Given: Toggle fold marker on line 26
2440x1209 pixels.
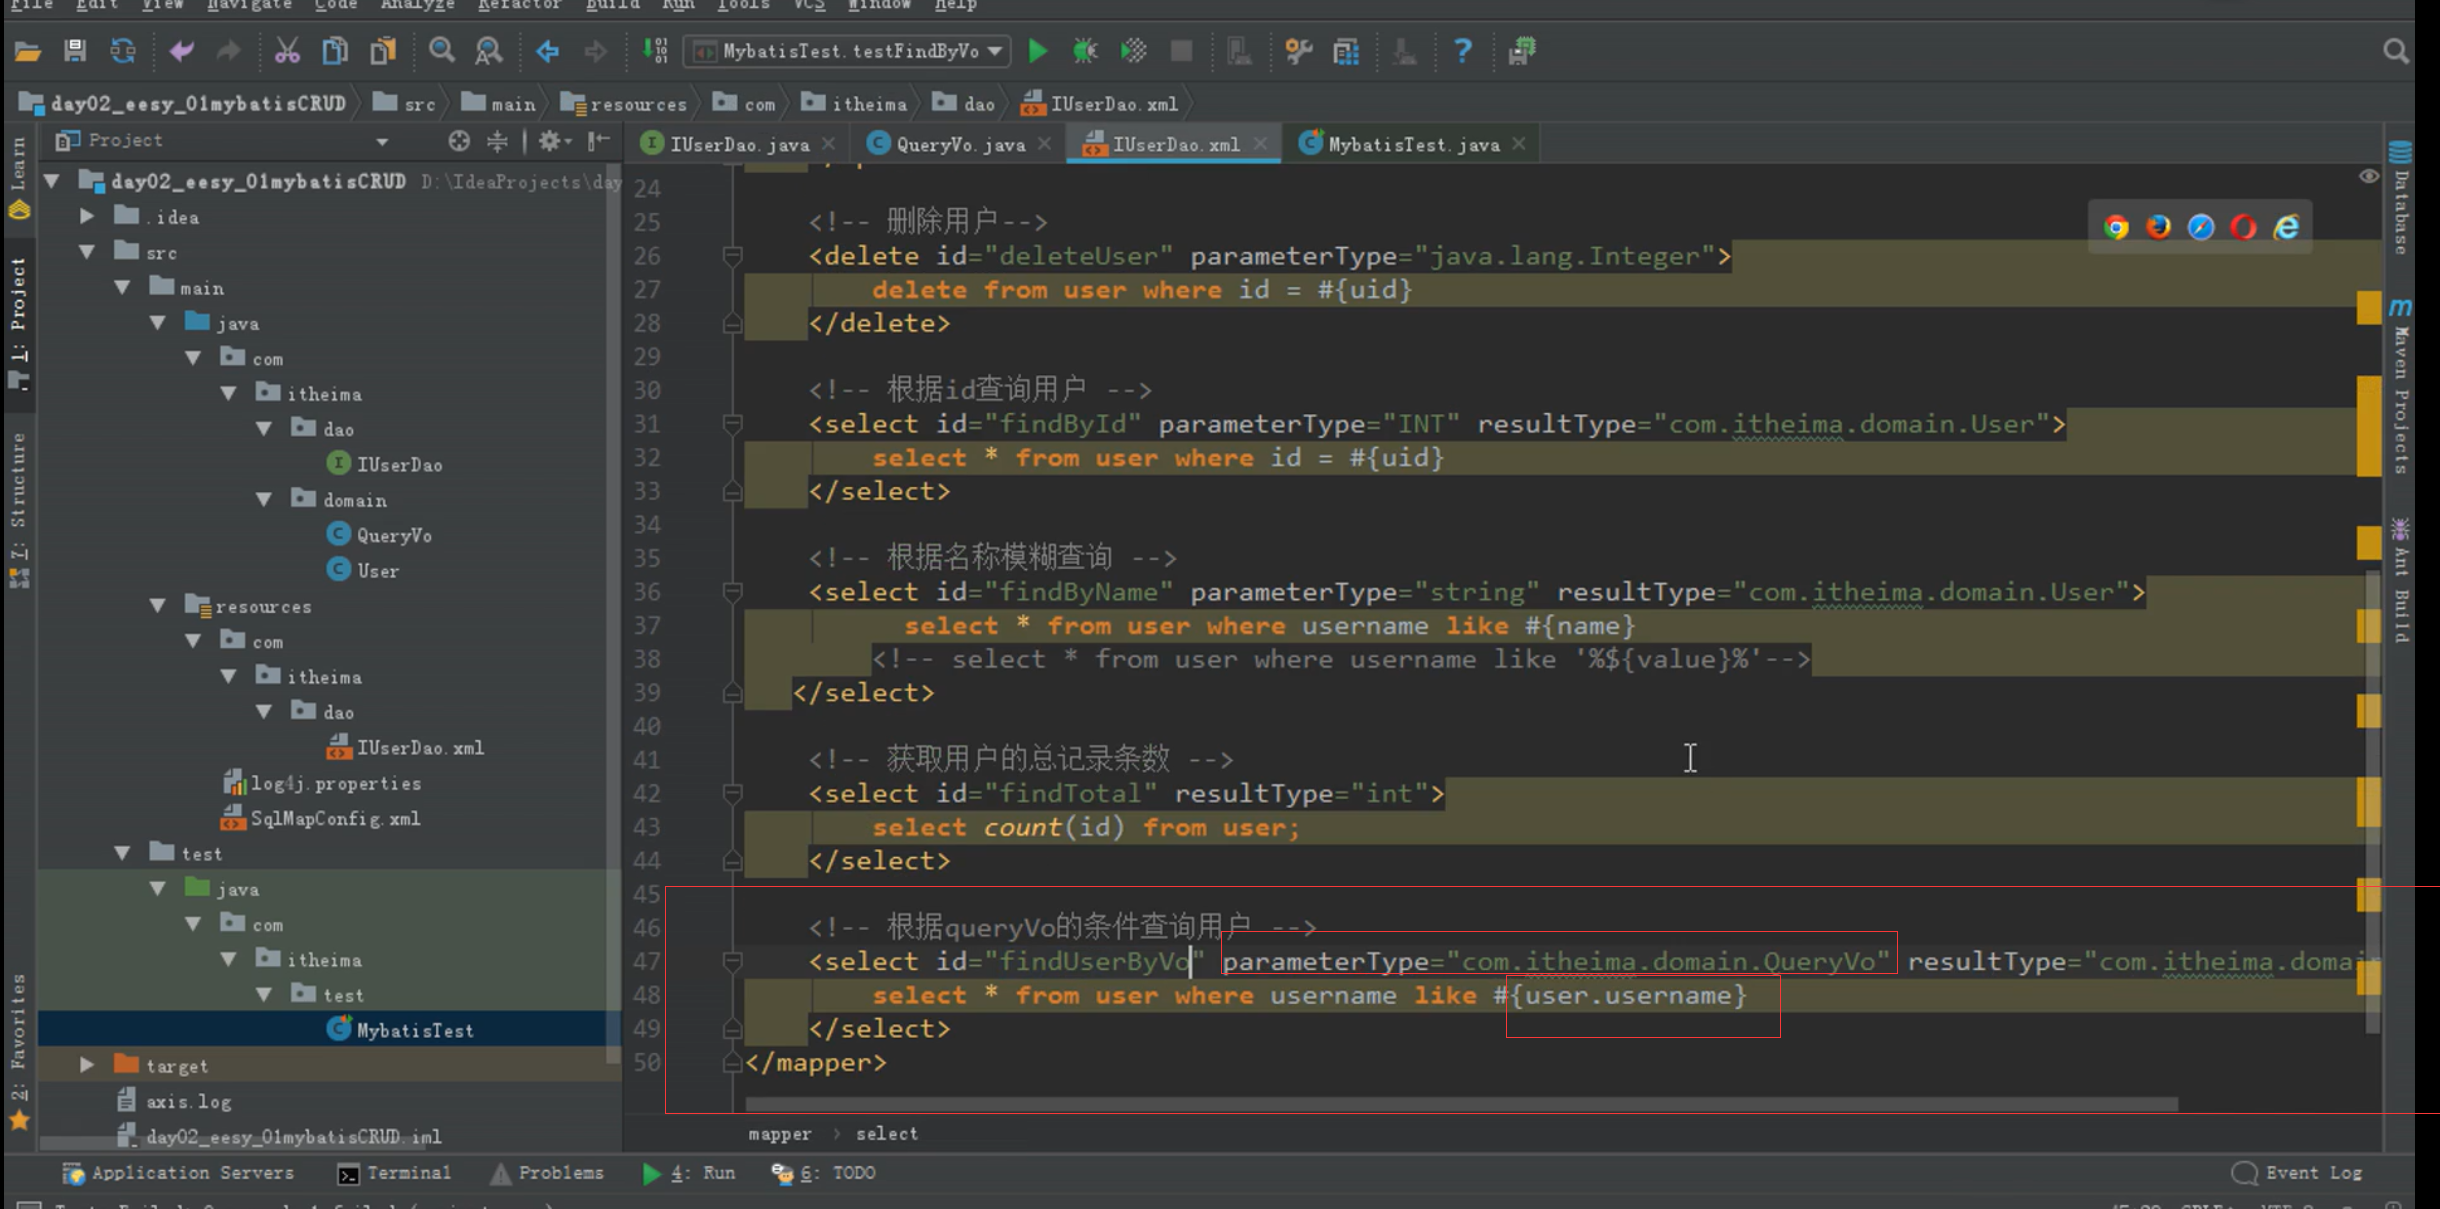Looking at the screenshot, I should coord(732,257).
